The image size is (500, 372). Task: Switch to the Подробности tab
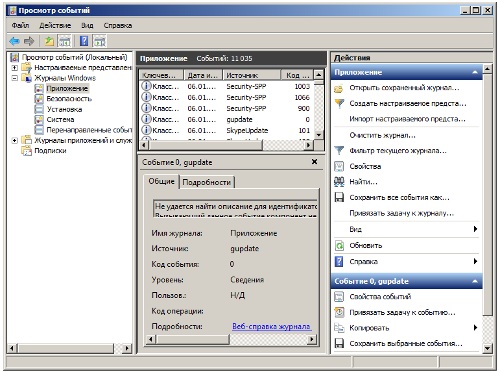[x=207, y=182]
